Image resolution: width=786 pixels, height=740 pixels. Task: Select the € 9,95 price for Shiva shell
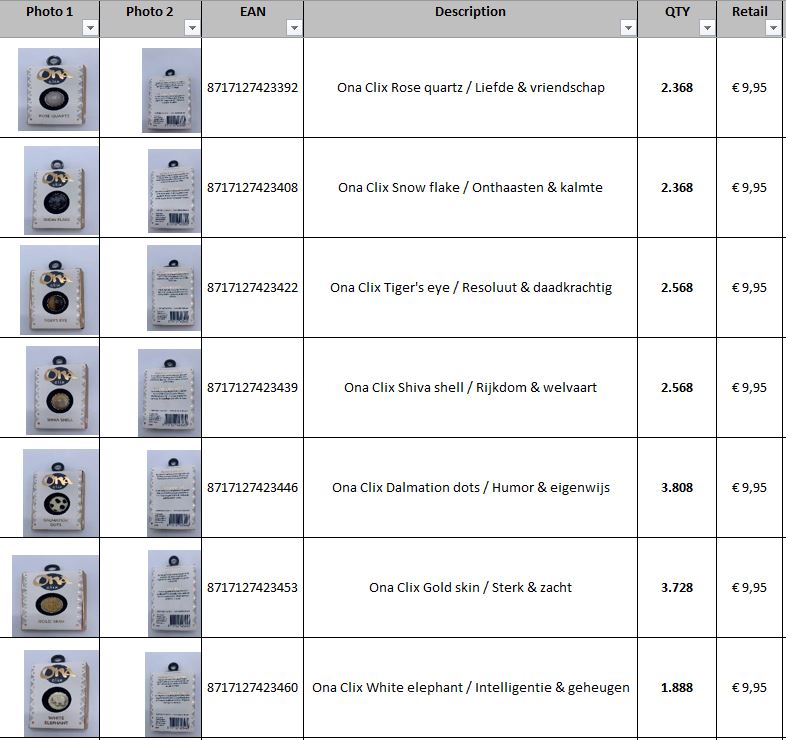(x=749, y=388)
